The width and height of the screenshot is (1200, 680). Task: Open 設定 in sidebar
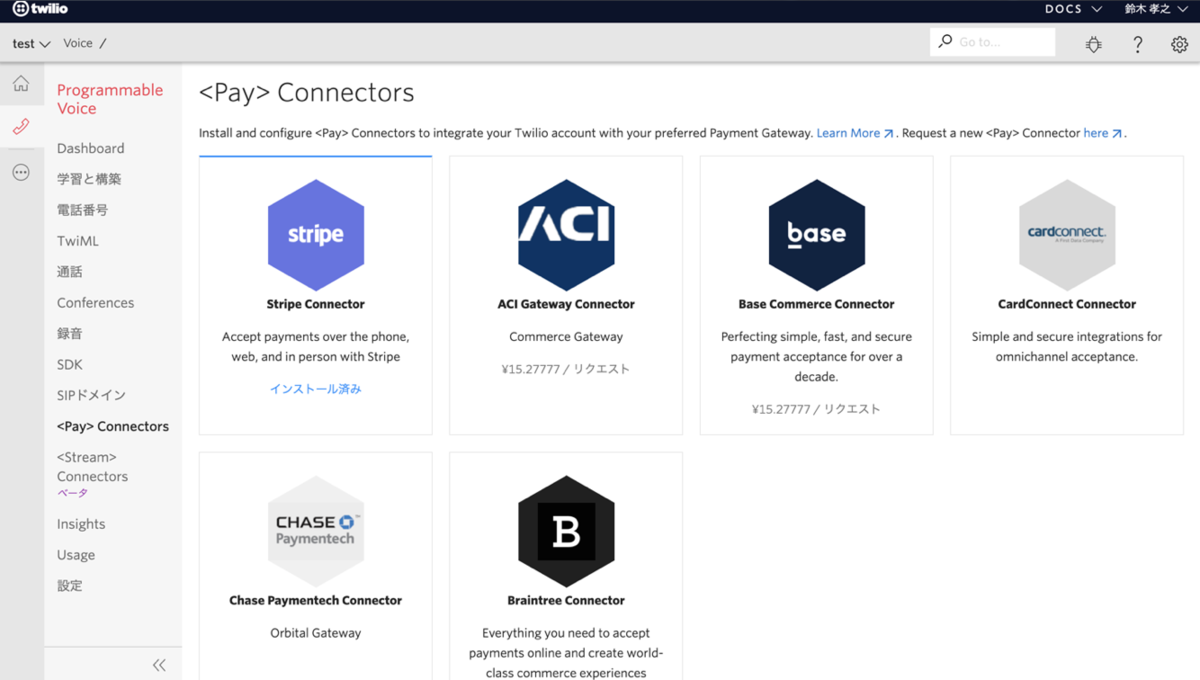[70, 586]
